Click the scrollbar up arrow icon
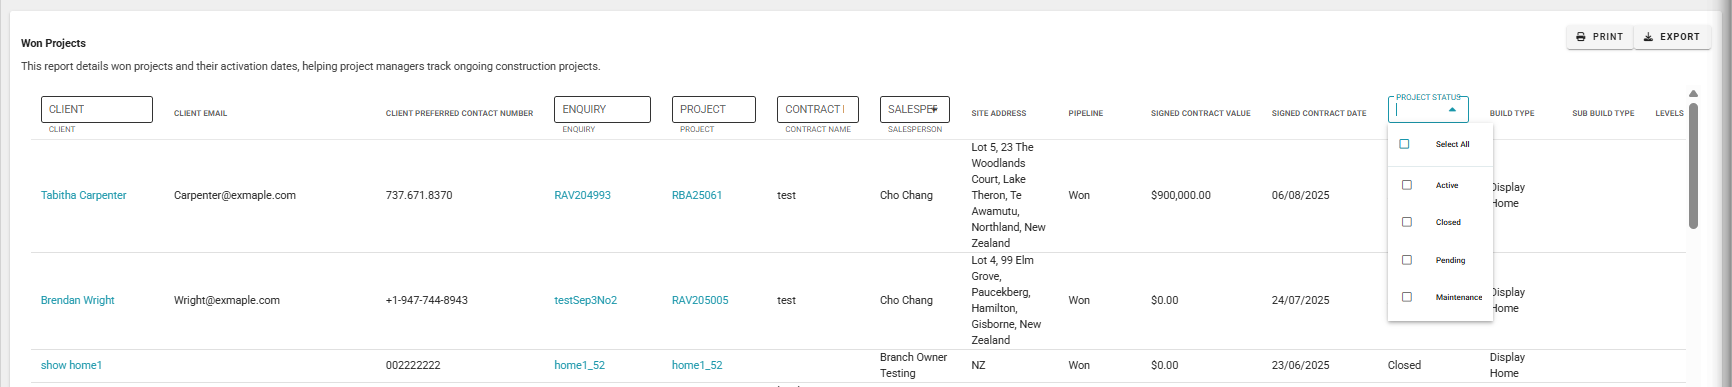 (x=1693, y=93)
